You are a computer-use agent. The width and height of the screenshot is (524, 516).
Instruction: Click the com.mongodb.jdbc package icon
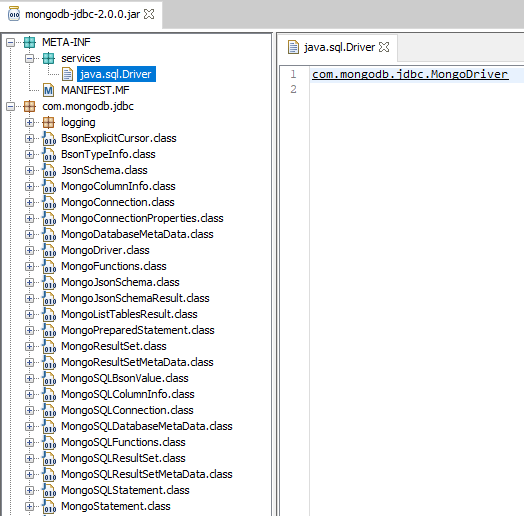(x=30, y=106)
